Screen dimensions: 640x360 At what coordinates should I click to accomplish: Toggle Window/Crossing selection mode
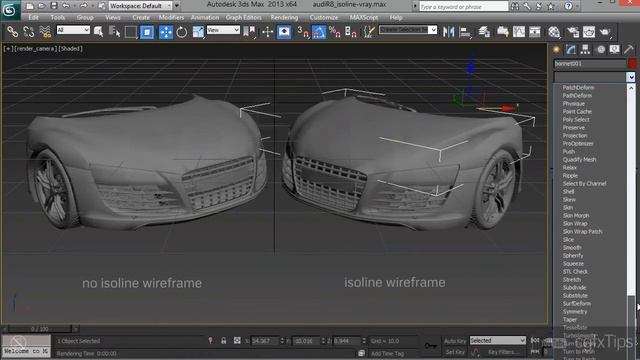pos(147,31)
